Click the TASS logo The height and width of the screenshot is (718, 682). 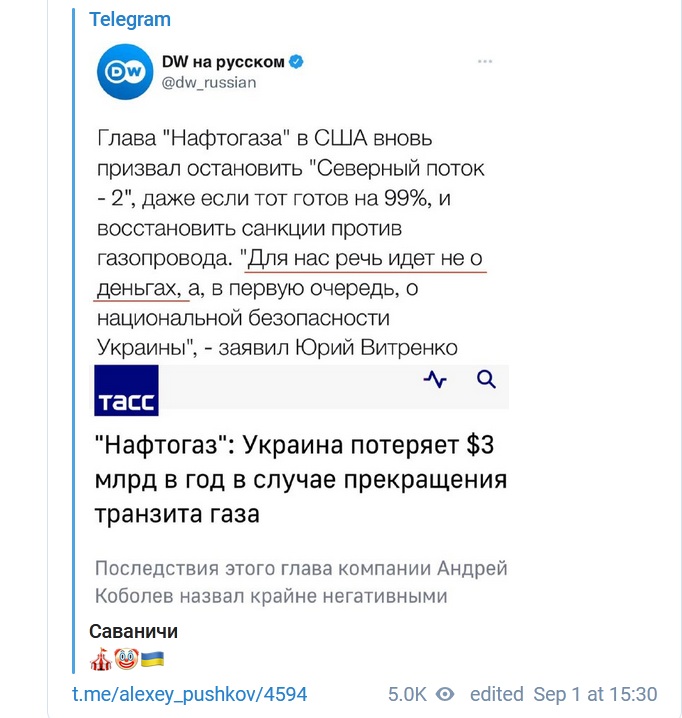(126, 391)
